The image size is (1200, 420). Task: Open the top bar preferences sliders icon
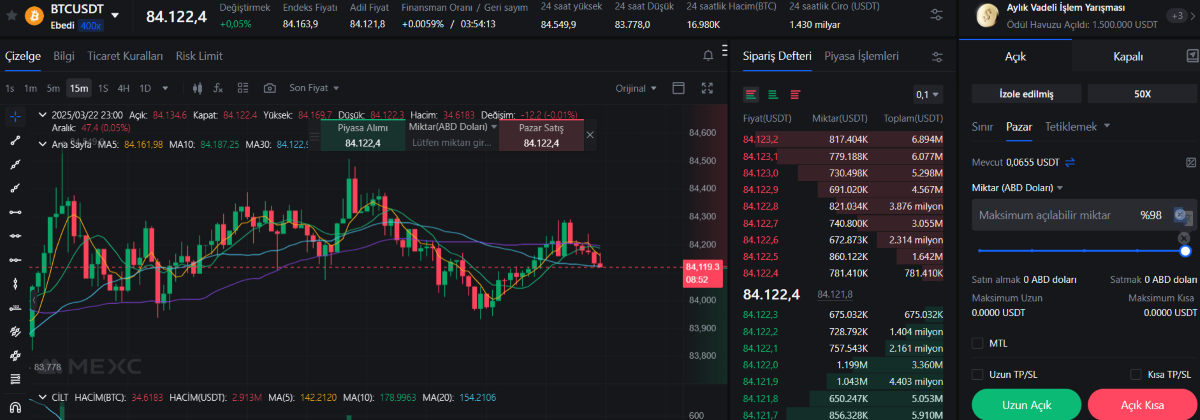[x=936, y=16]
